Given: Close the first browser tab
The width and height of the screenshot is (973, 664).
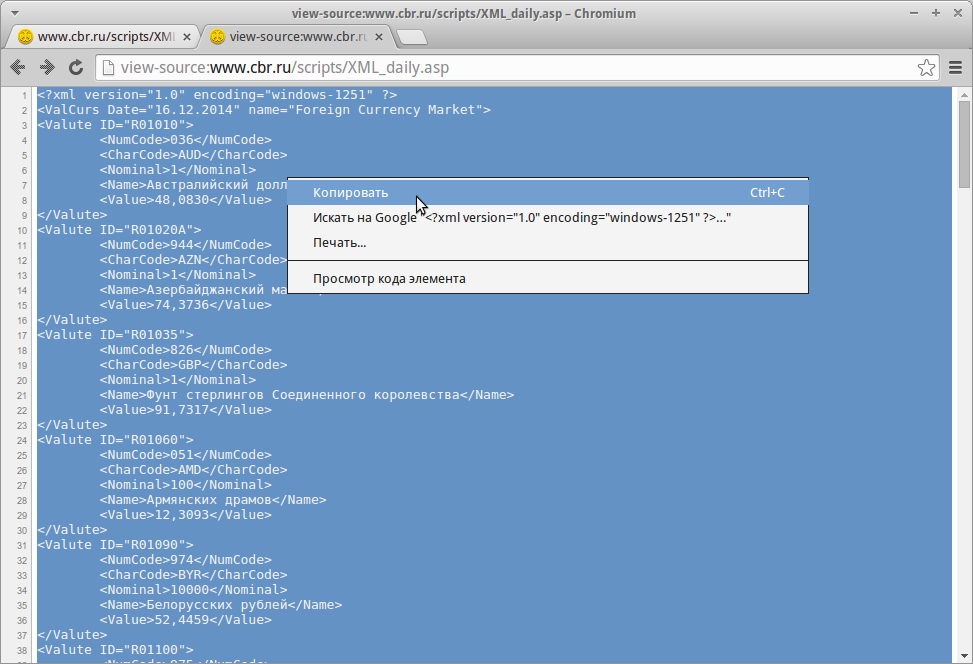Looking at the screenshot, I should click(186, 35).
